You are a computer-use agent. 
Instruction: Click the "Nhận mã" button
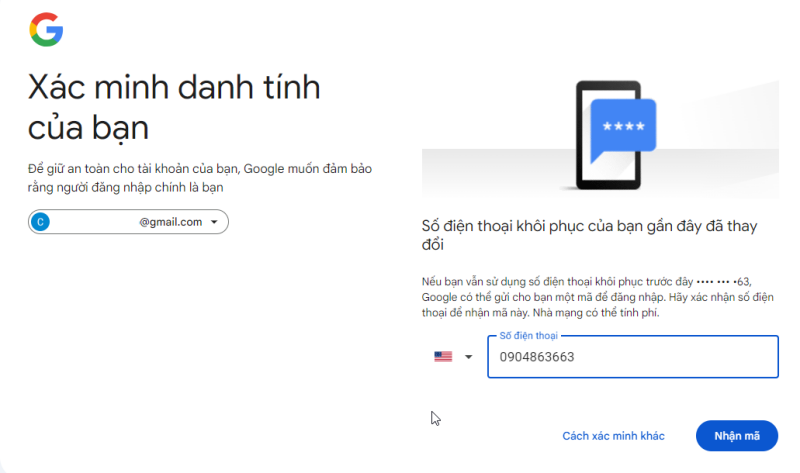pyautogui.click(x=737, y=436)
